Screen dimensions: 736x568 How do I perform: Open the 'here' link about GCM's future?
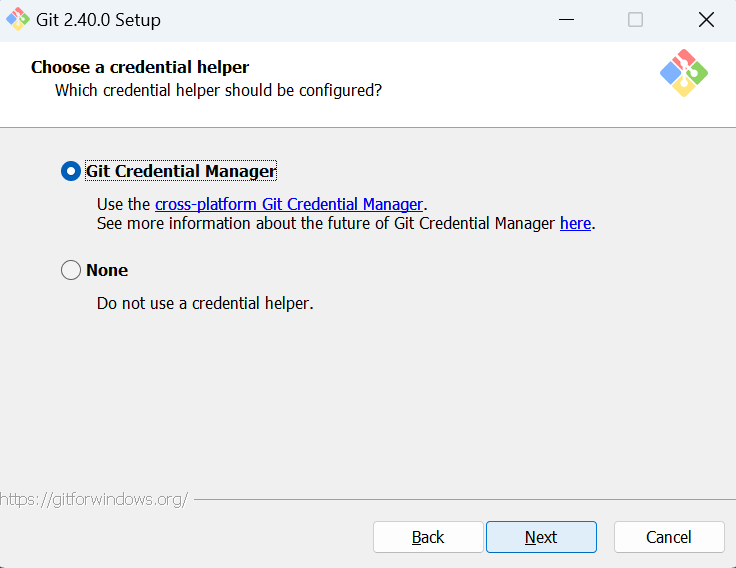575,223
